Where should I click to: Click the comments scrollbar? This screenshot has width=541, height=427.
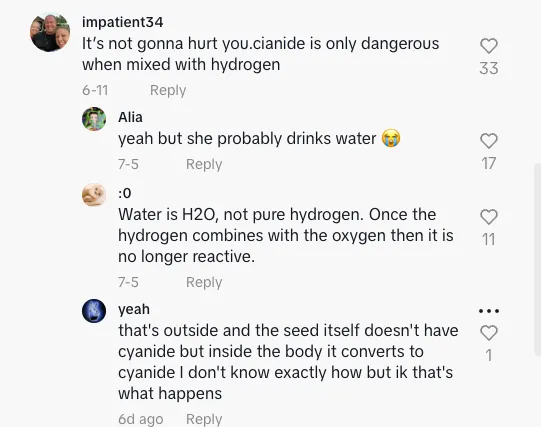[537, 259]
